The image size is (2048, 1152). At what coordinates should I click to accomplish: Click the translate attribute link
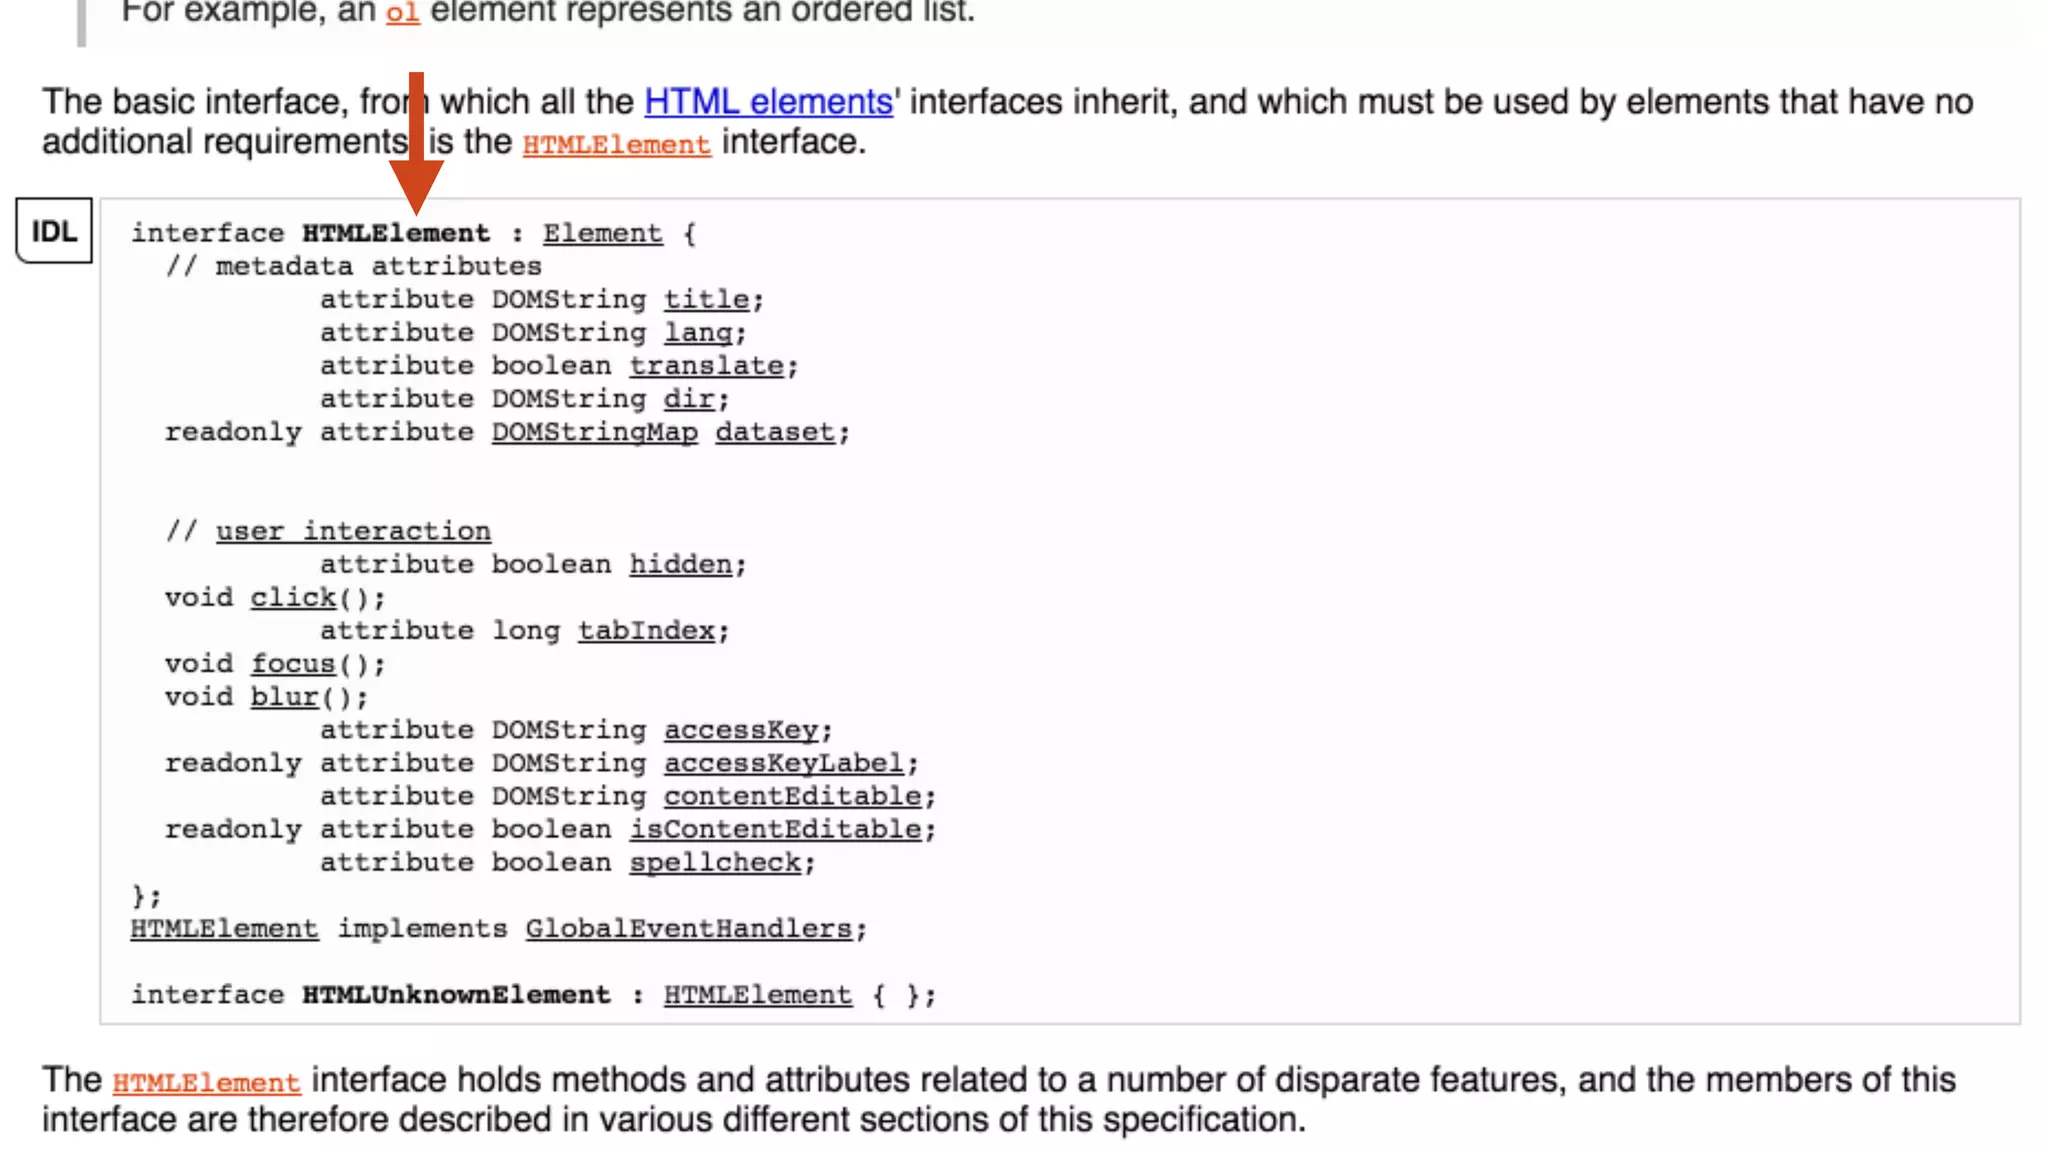[706, 365]
